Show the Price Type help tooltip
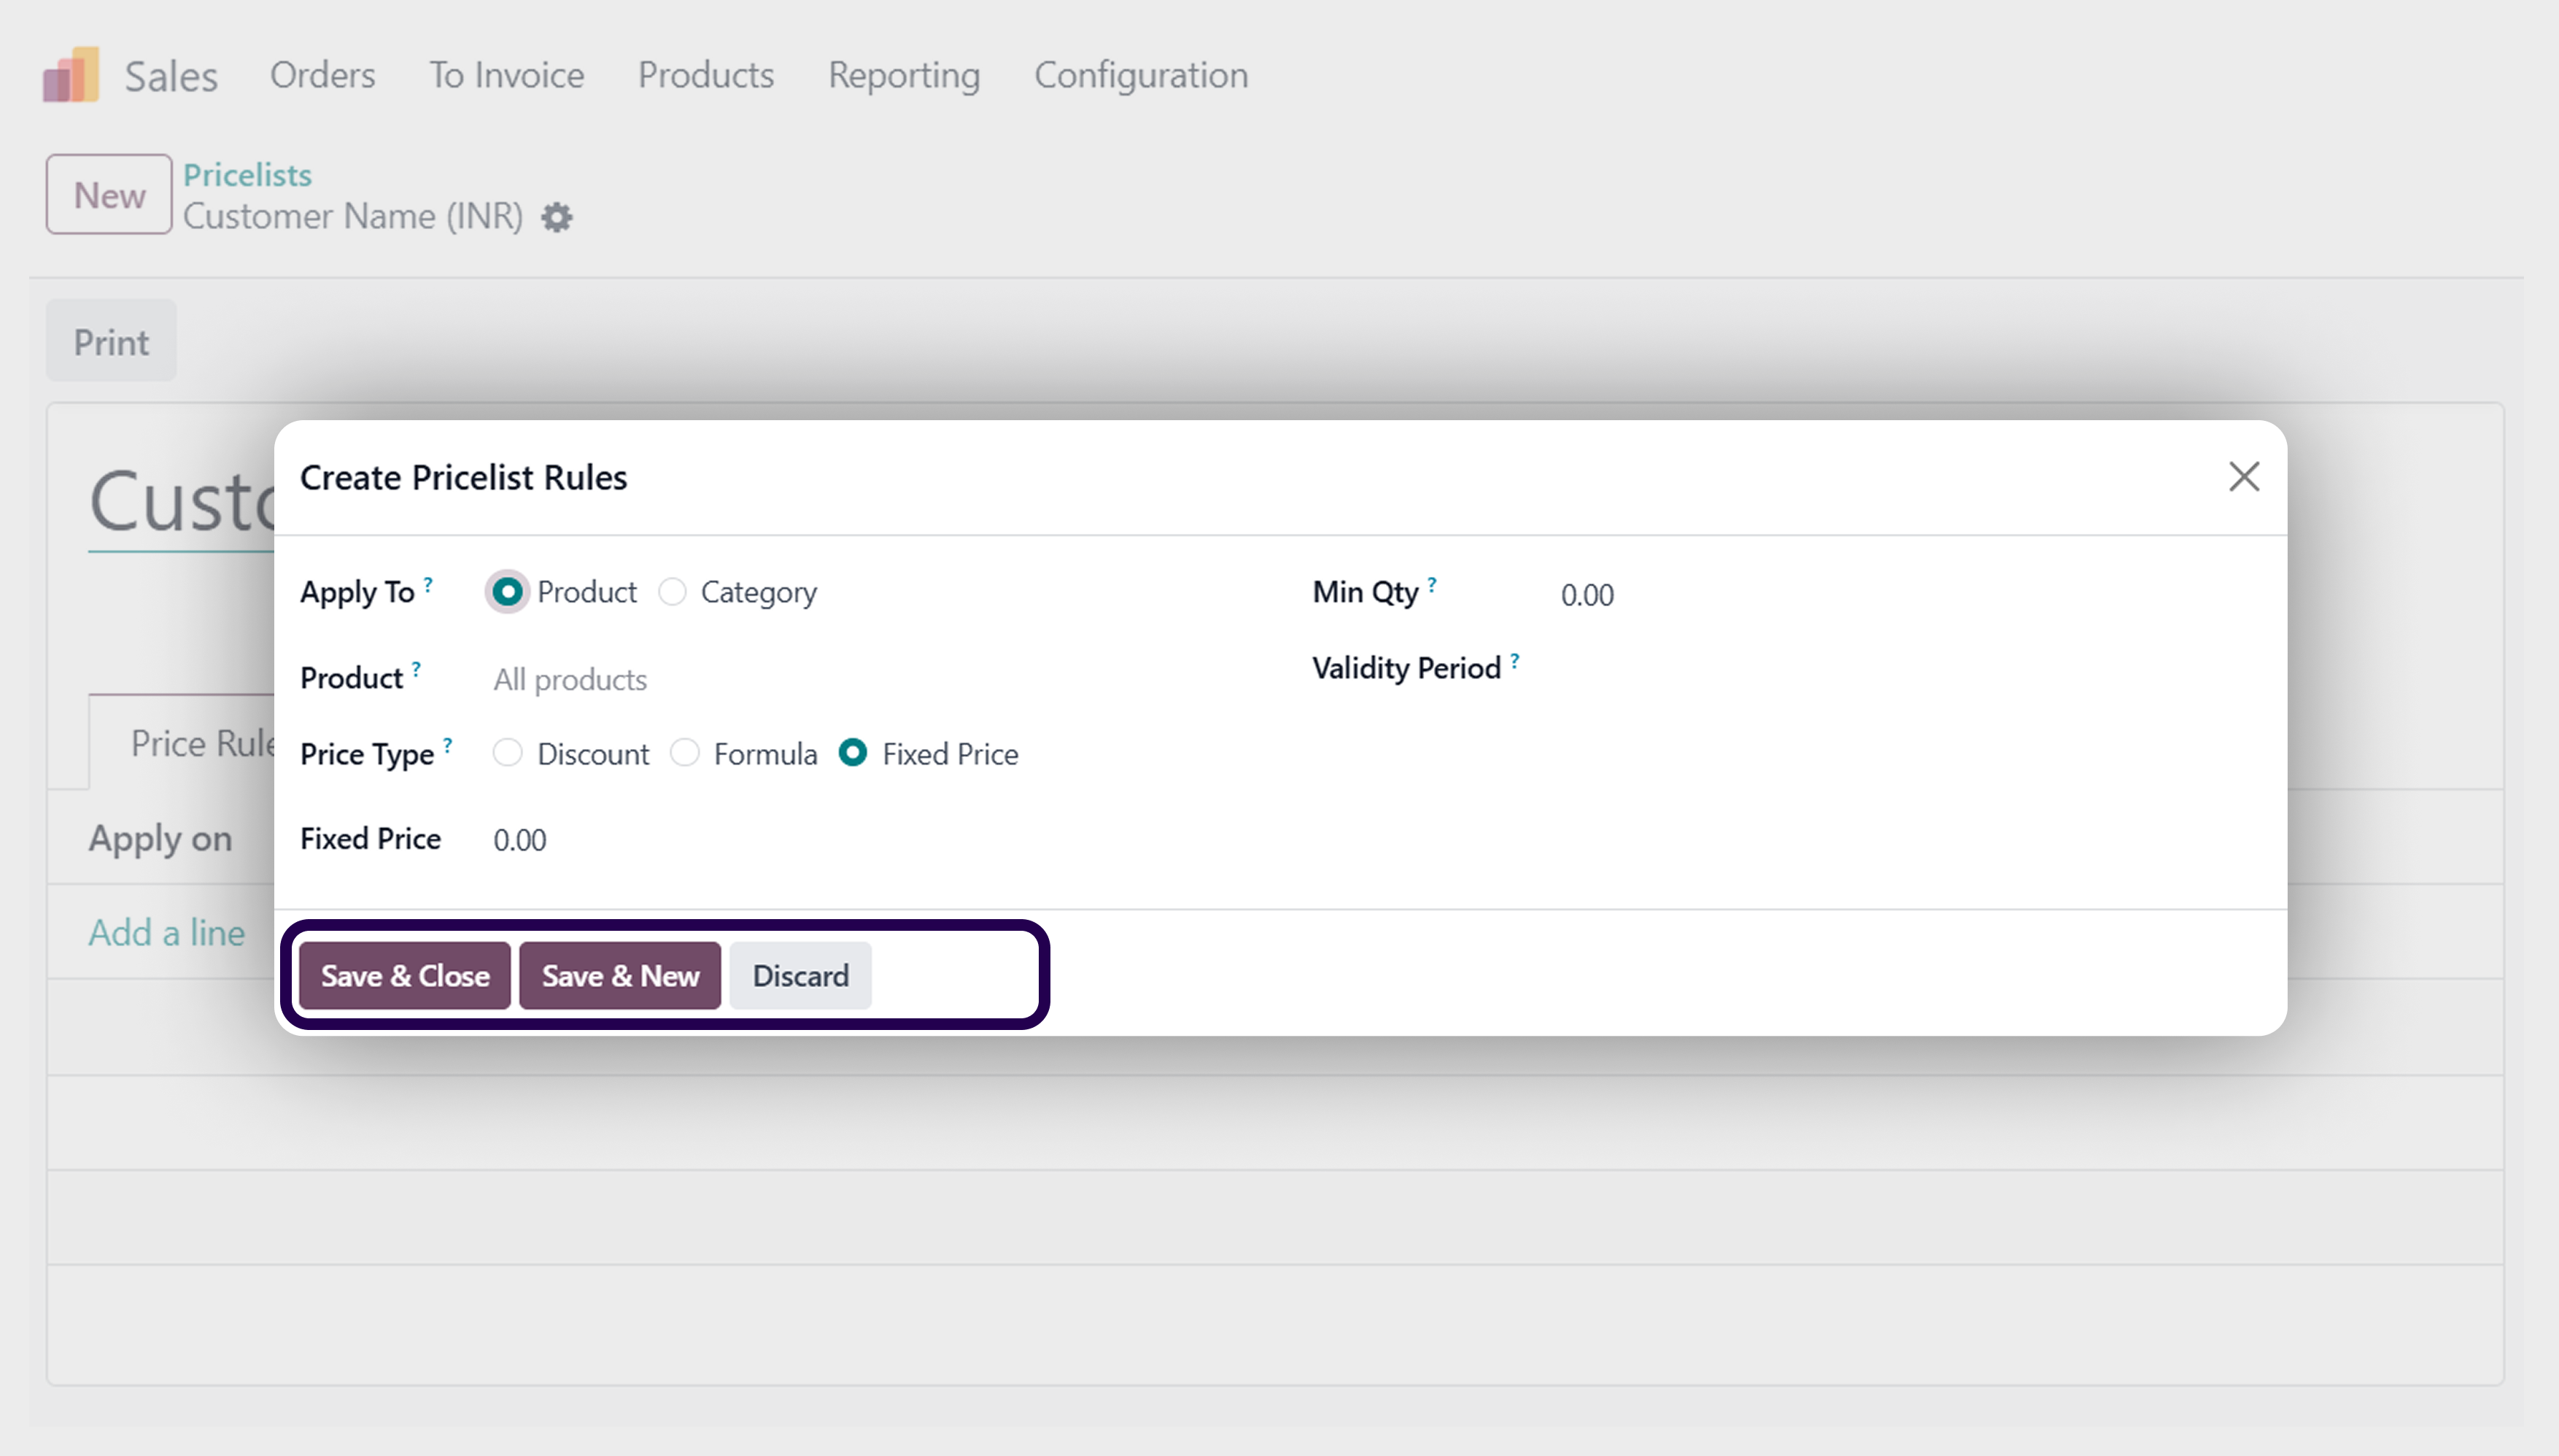The width and height of the screenshot is (2559, 1456). click(x=447, y=745)
